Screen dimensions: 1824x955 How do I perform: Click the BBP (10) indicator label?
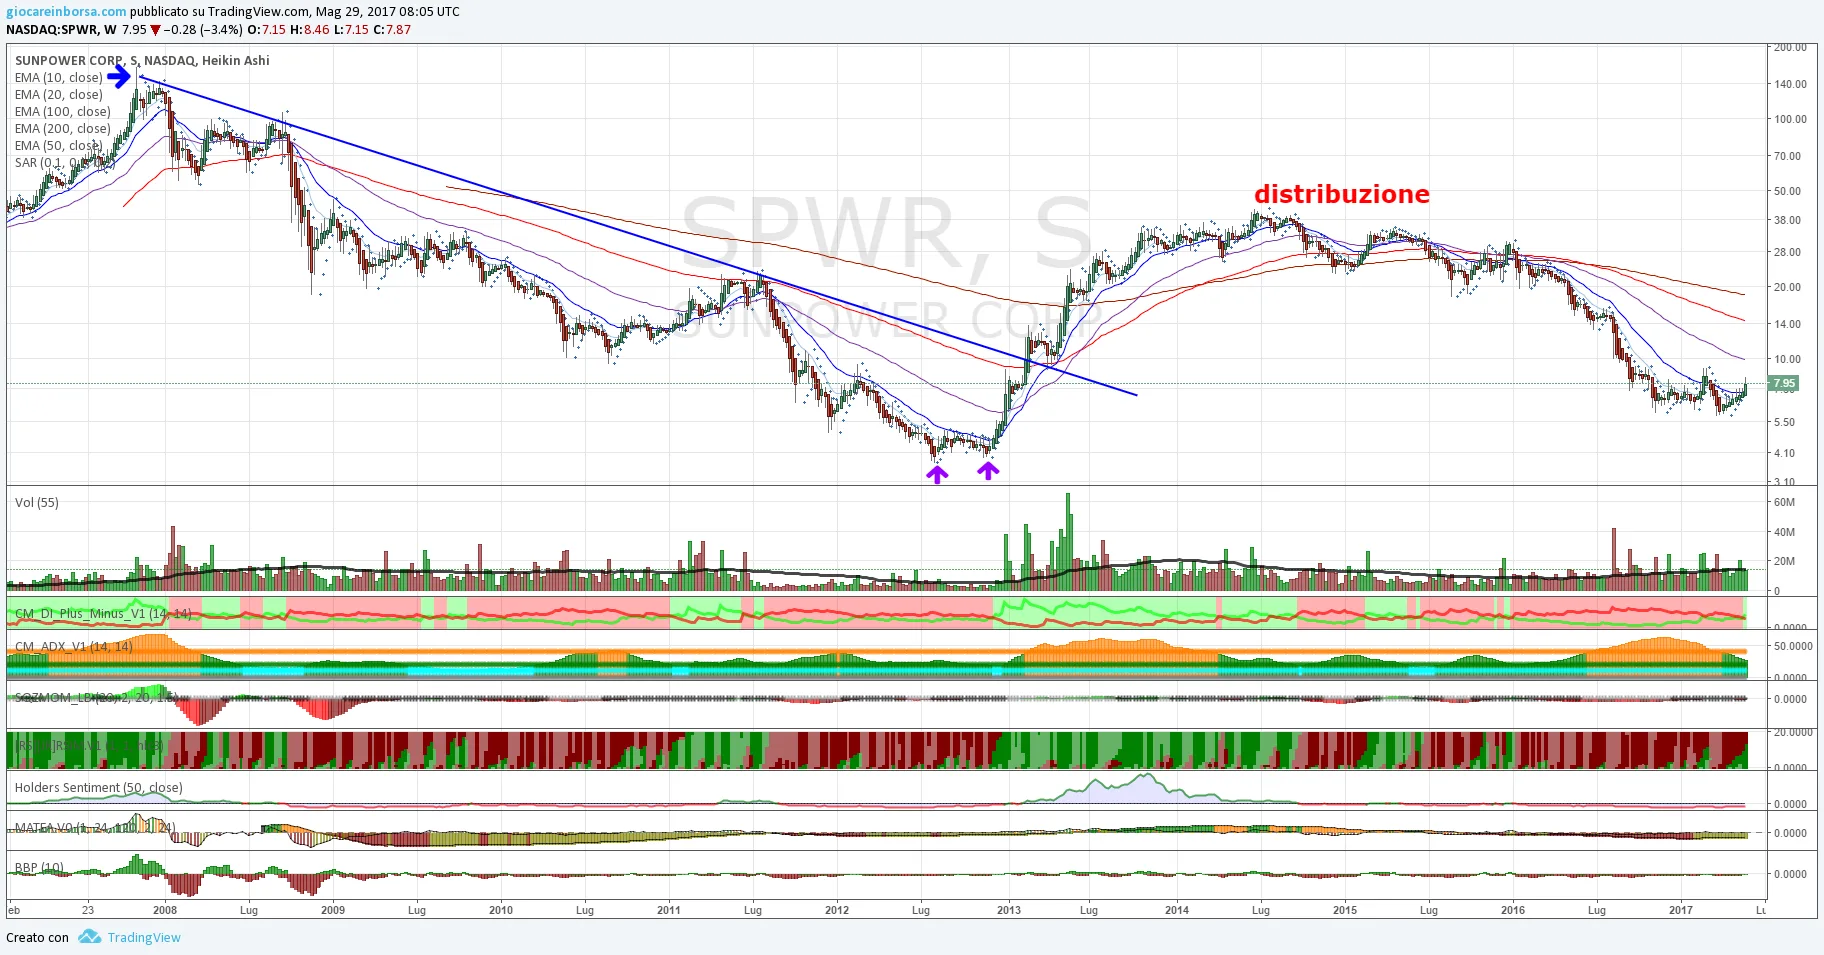coord(39,868)
